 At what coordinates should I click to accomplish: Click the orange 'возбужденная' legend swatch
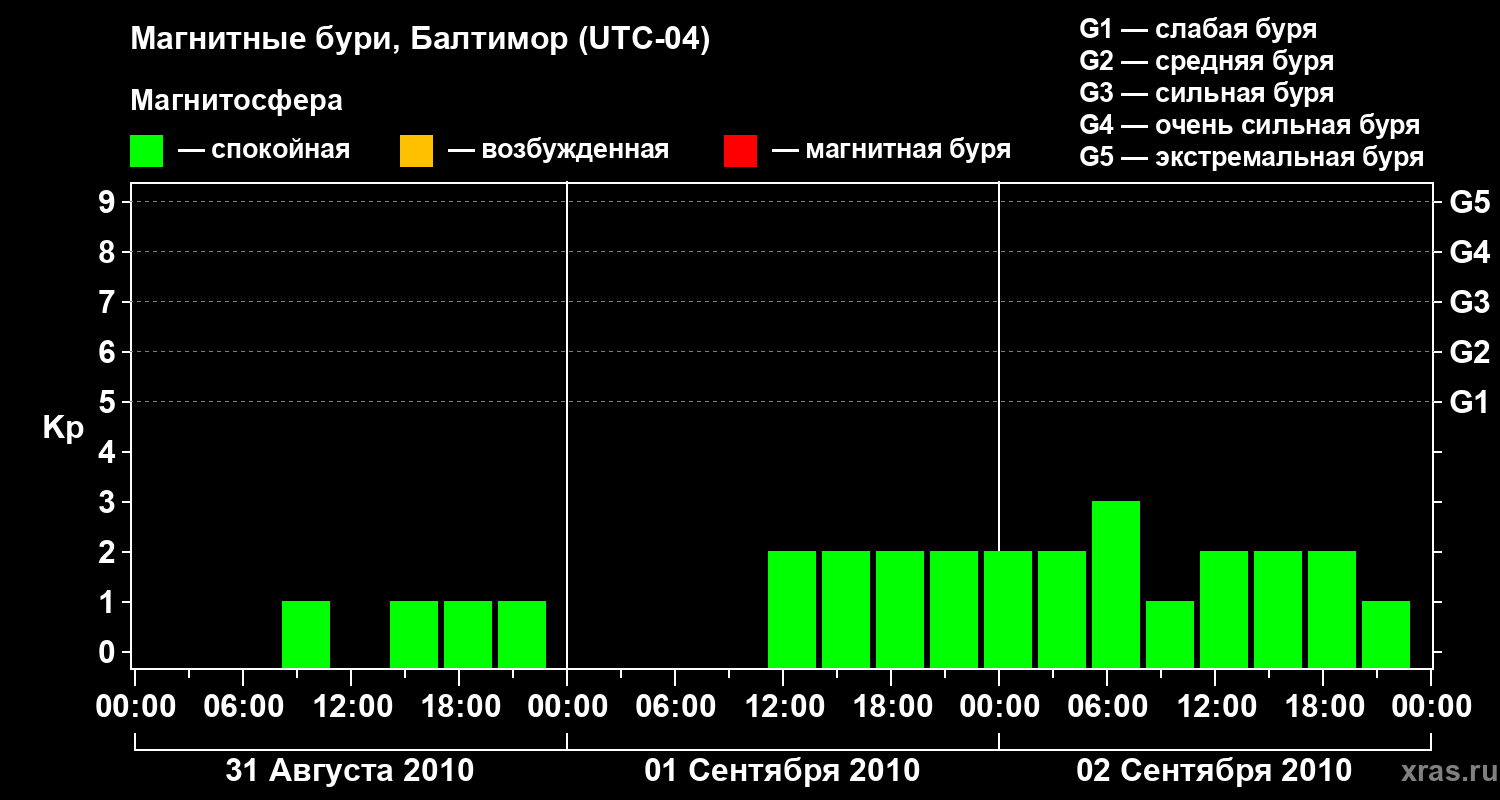416,151
